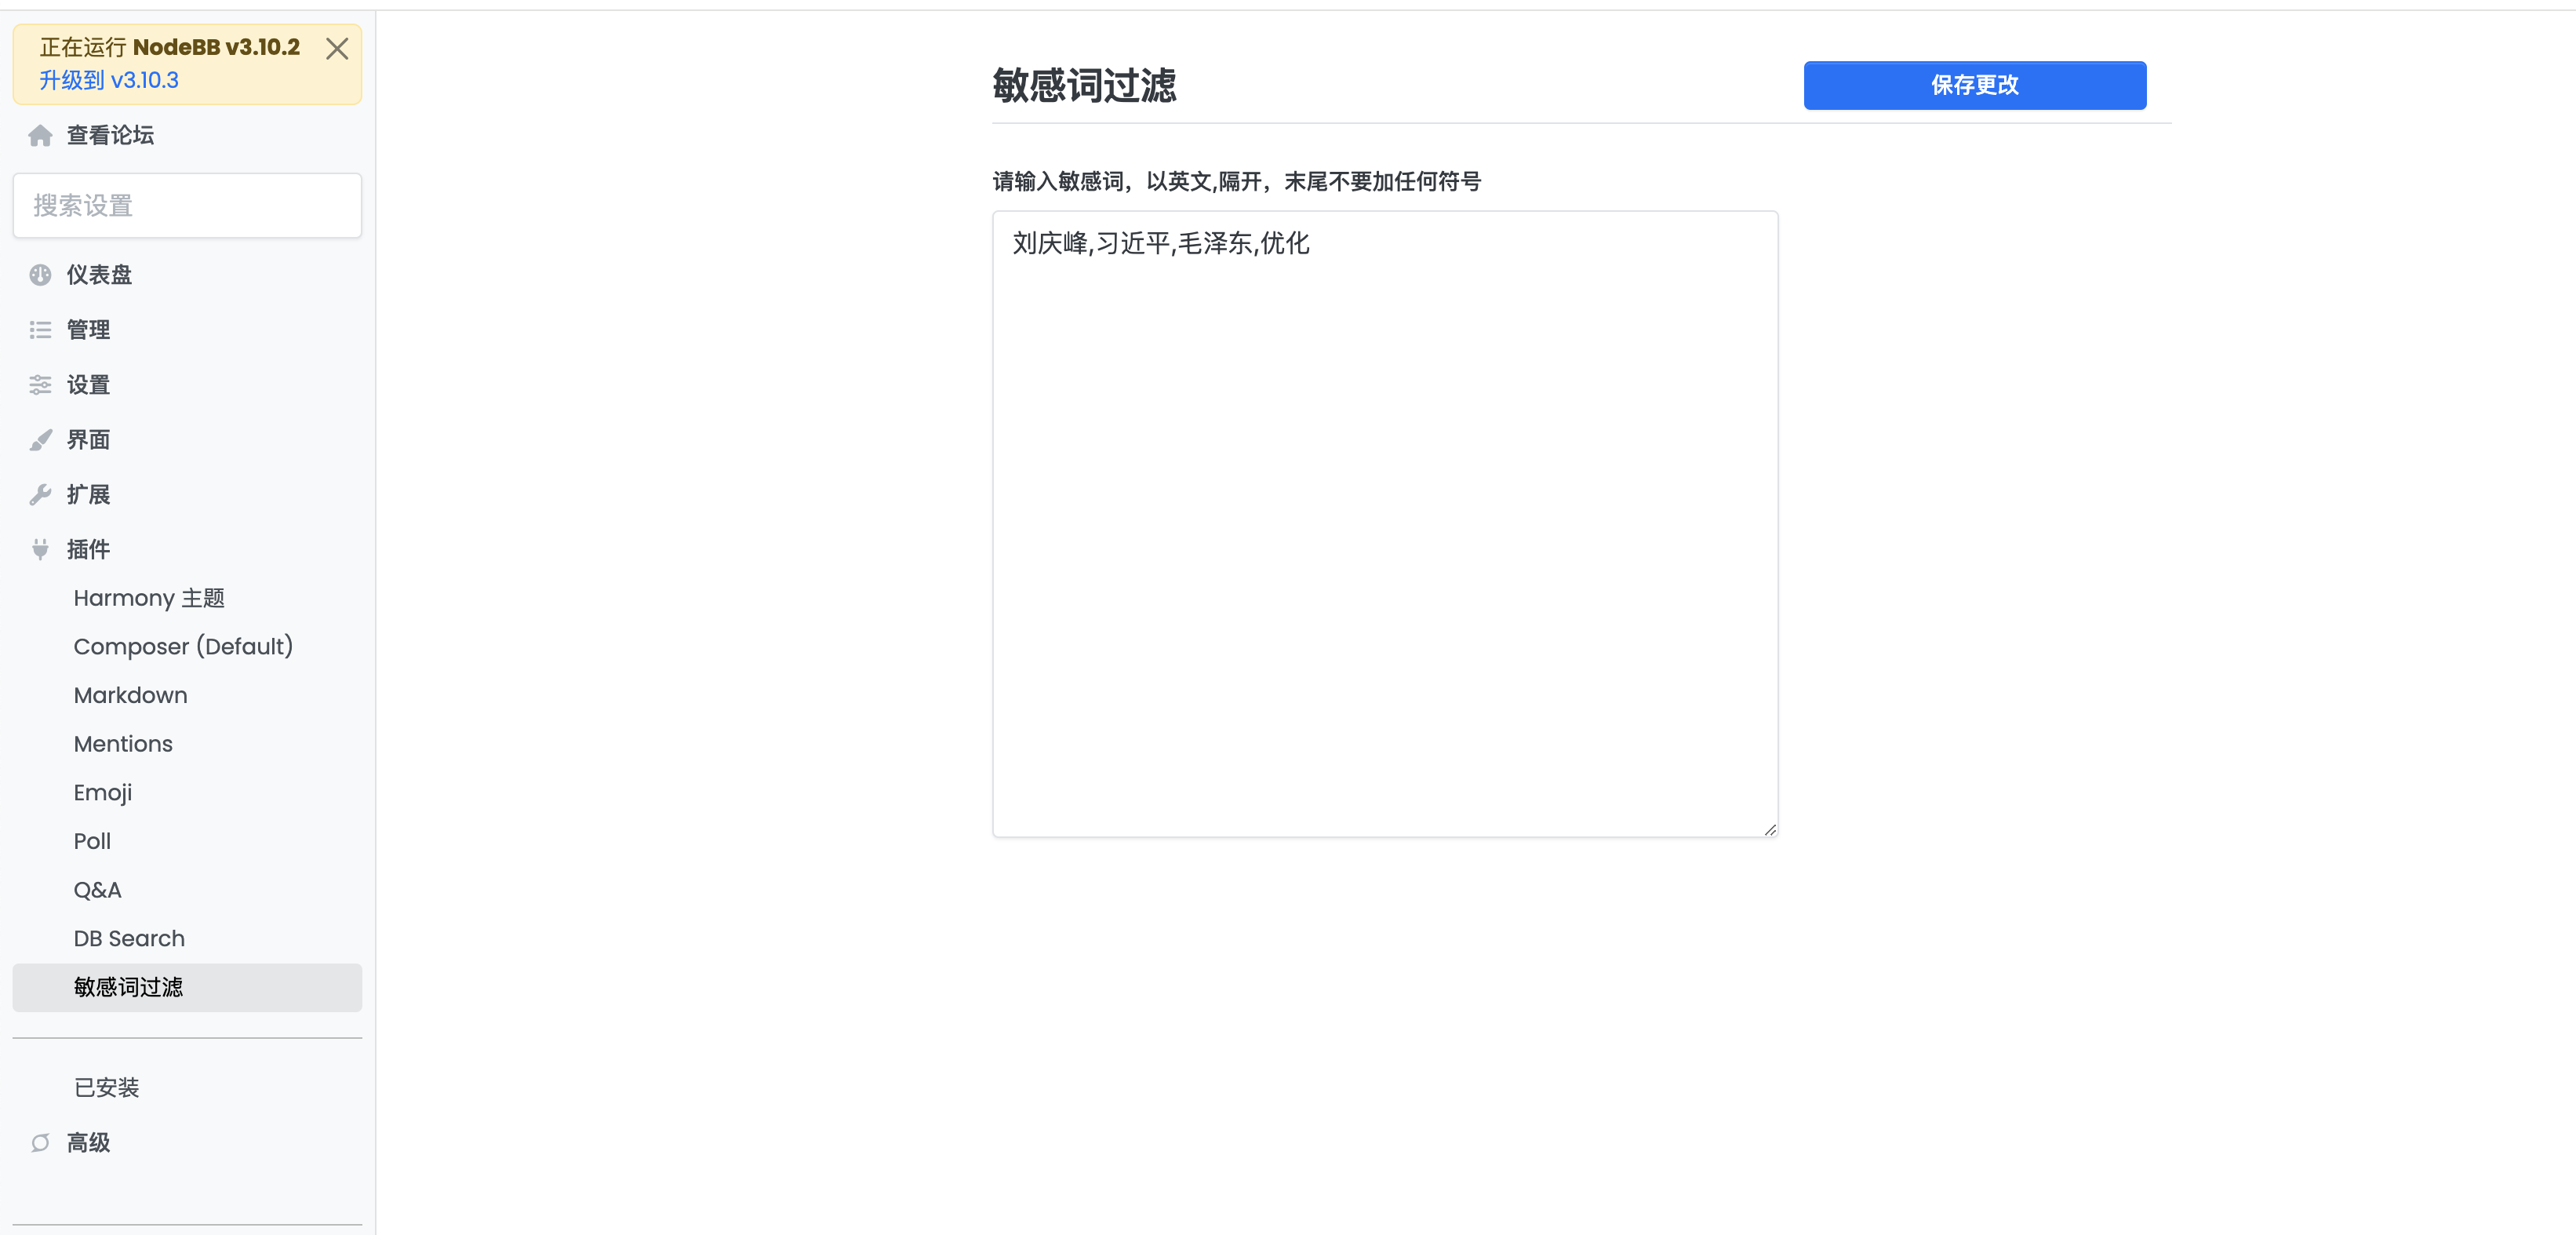Collapse the 插件 menu section
Screen dimensions: 2576x1235
[x=88, y=549]
